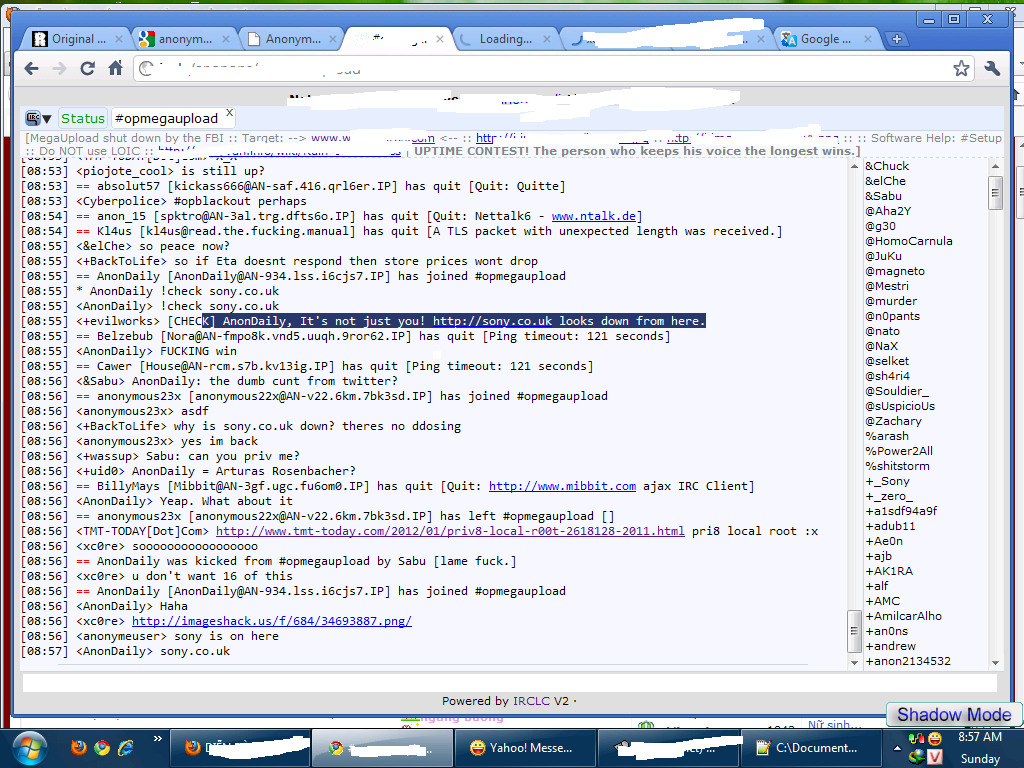Image resolution: width=1024 pixels, height=768 pixels.
Task: Reload the page with the refresh icon
Action: point(88,69)
